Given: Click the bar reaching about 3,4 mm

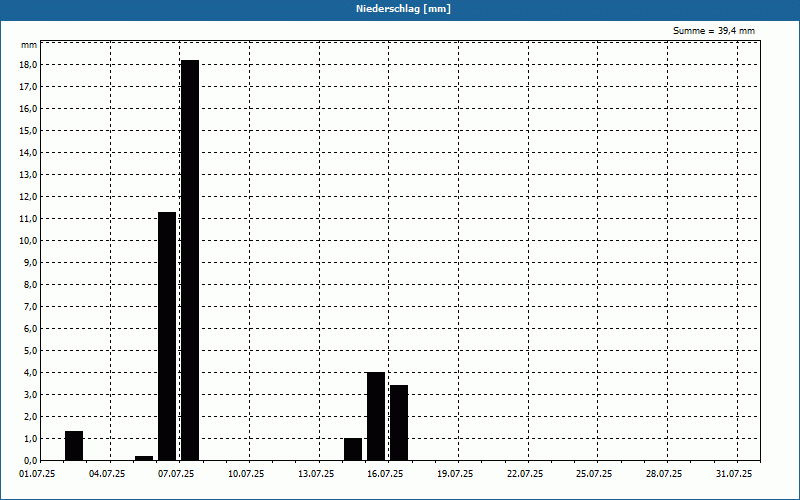Looking at the screenshot, I should (x=399, y=423).
